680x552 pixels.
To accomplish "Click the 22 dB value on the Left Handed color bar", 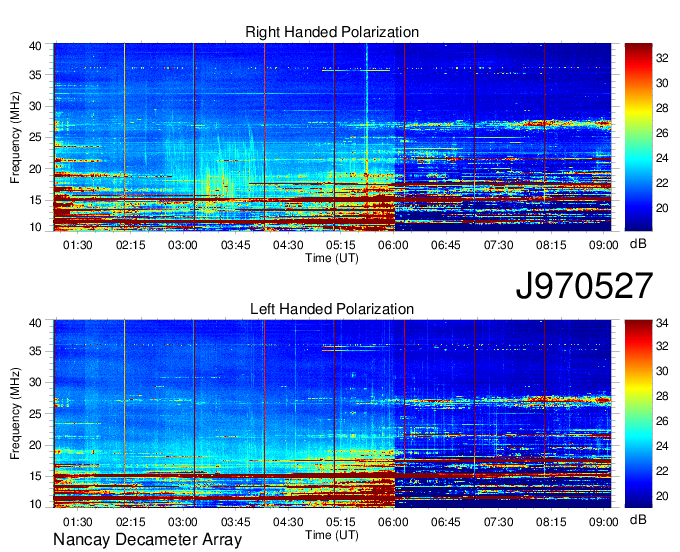I will pos(662,471).
